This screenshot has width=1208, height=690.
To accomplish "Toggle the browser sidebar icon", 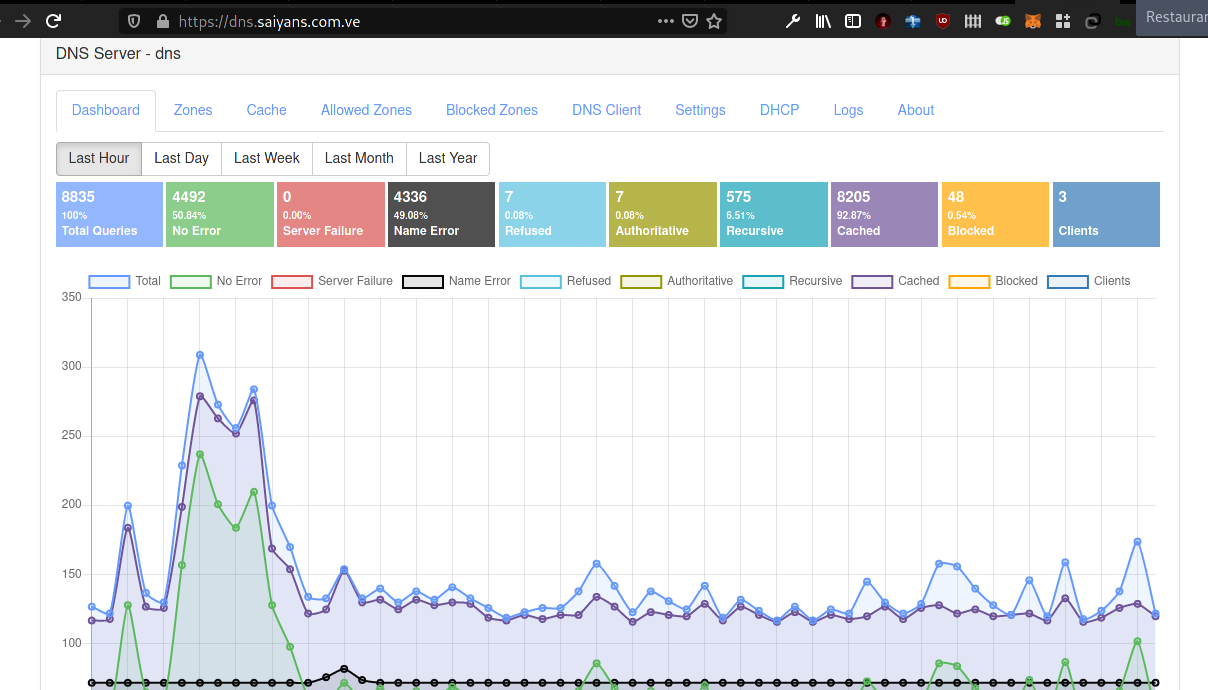I will [853, 20].
